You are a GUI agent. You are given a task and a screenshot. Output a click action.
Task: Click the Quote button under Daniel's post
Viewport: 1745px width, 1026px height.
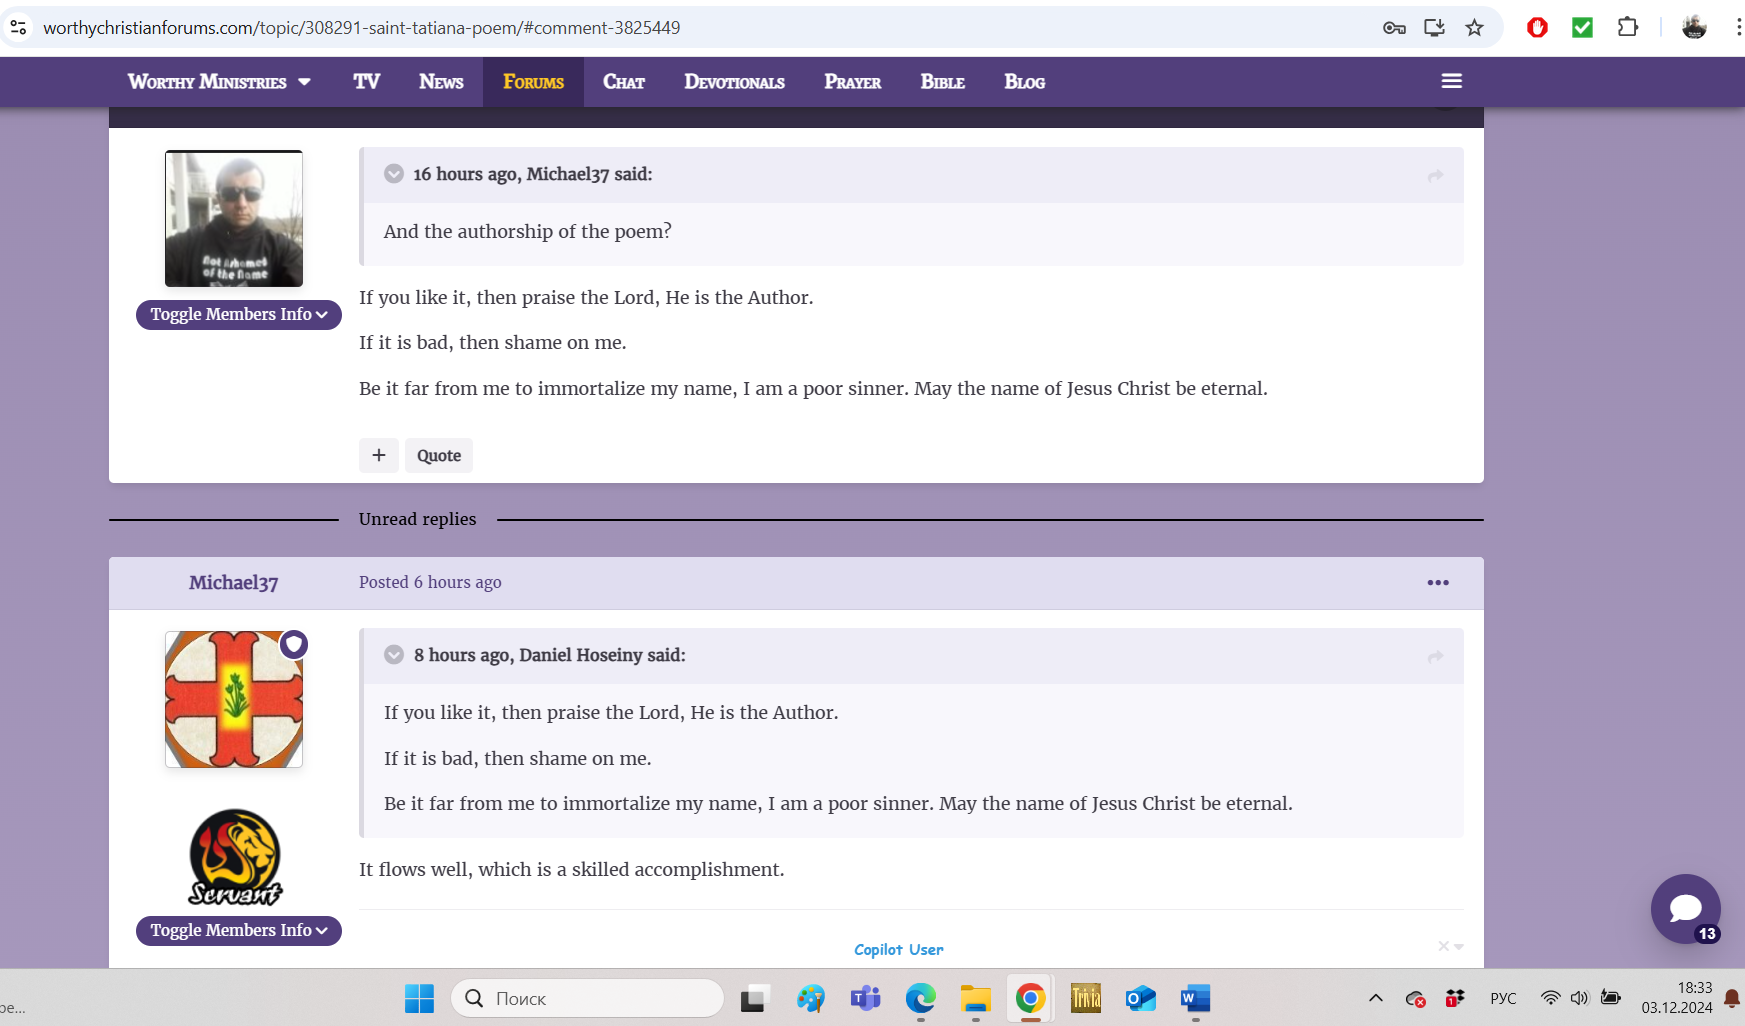click(439, 455)
